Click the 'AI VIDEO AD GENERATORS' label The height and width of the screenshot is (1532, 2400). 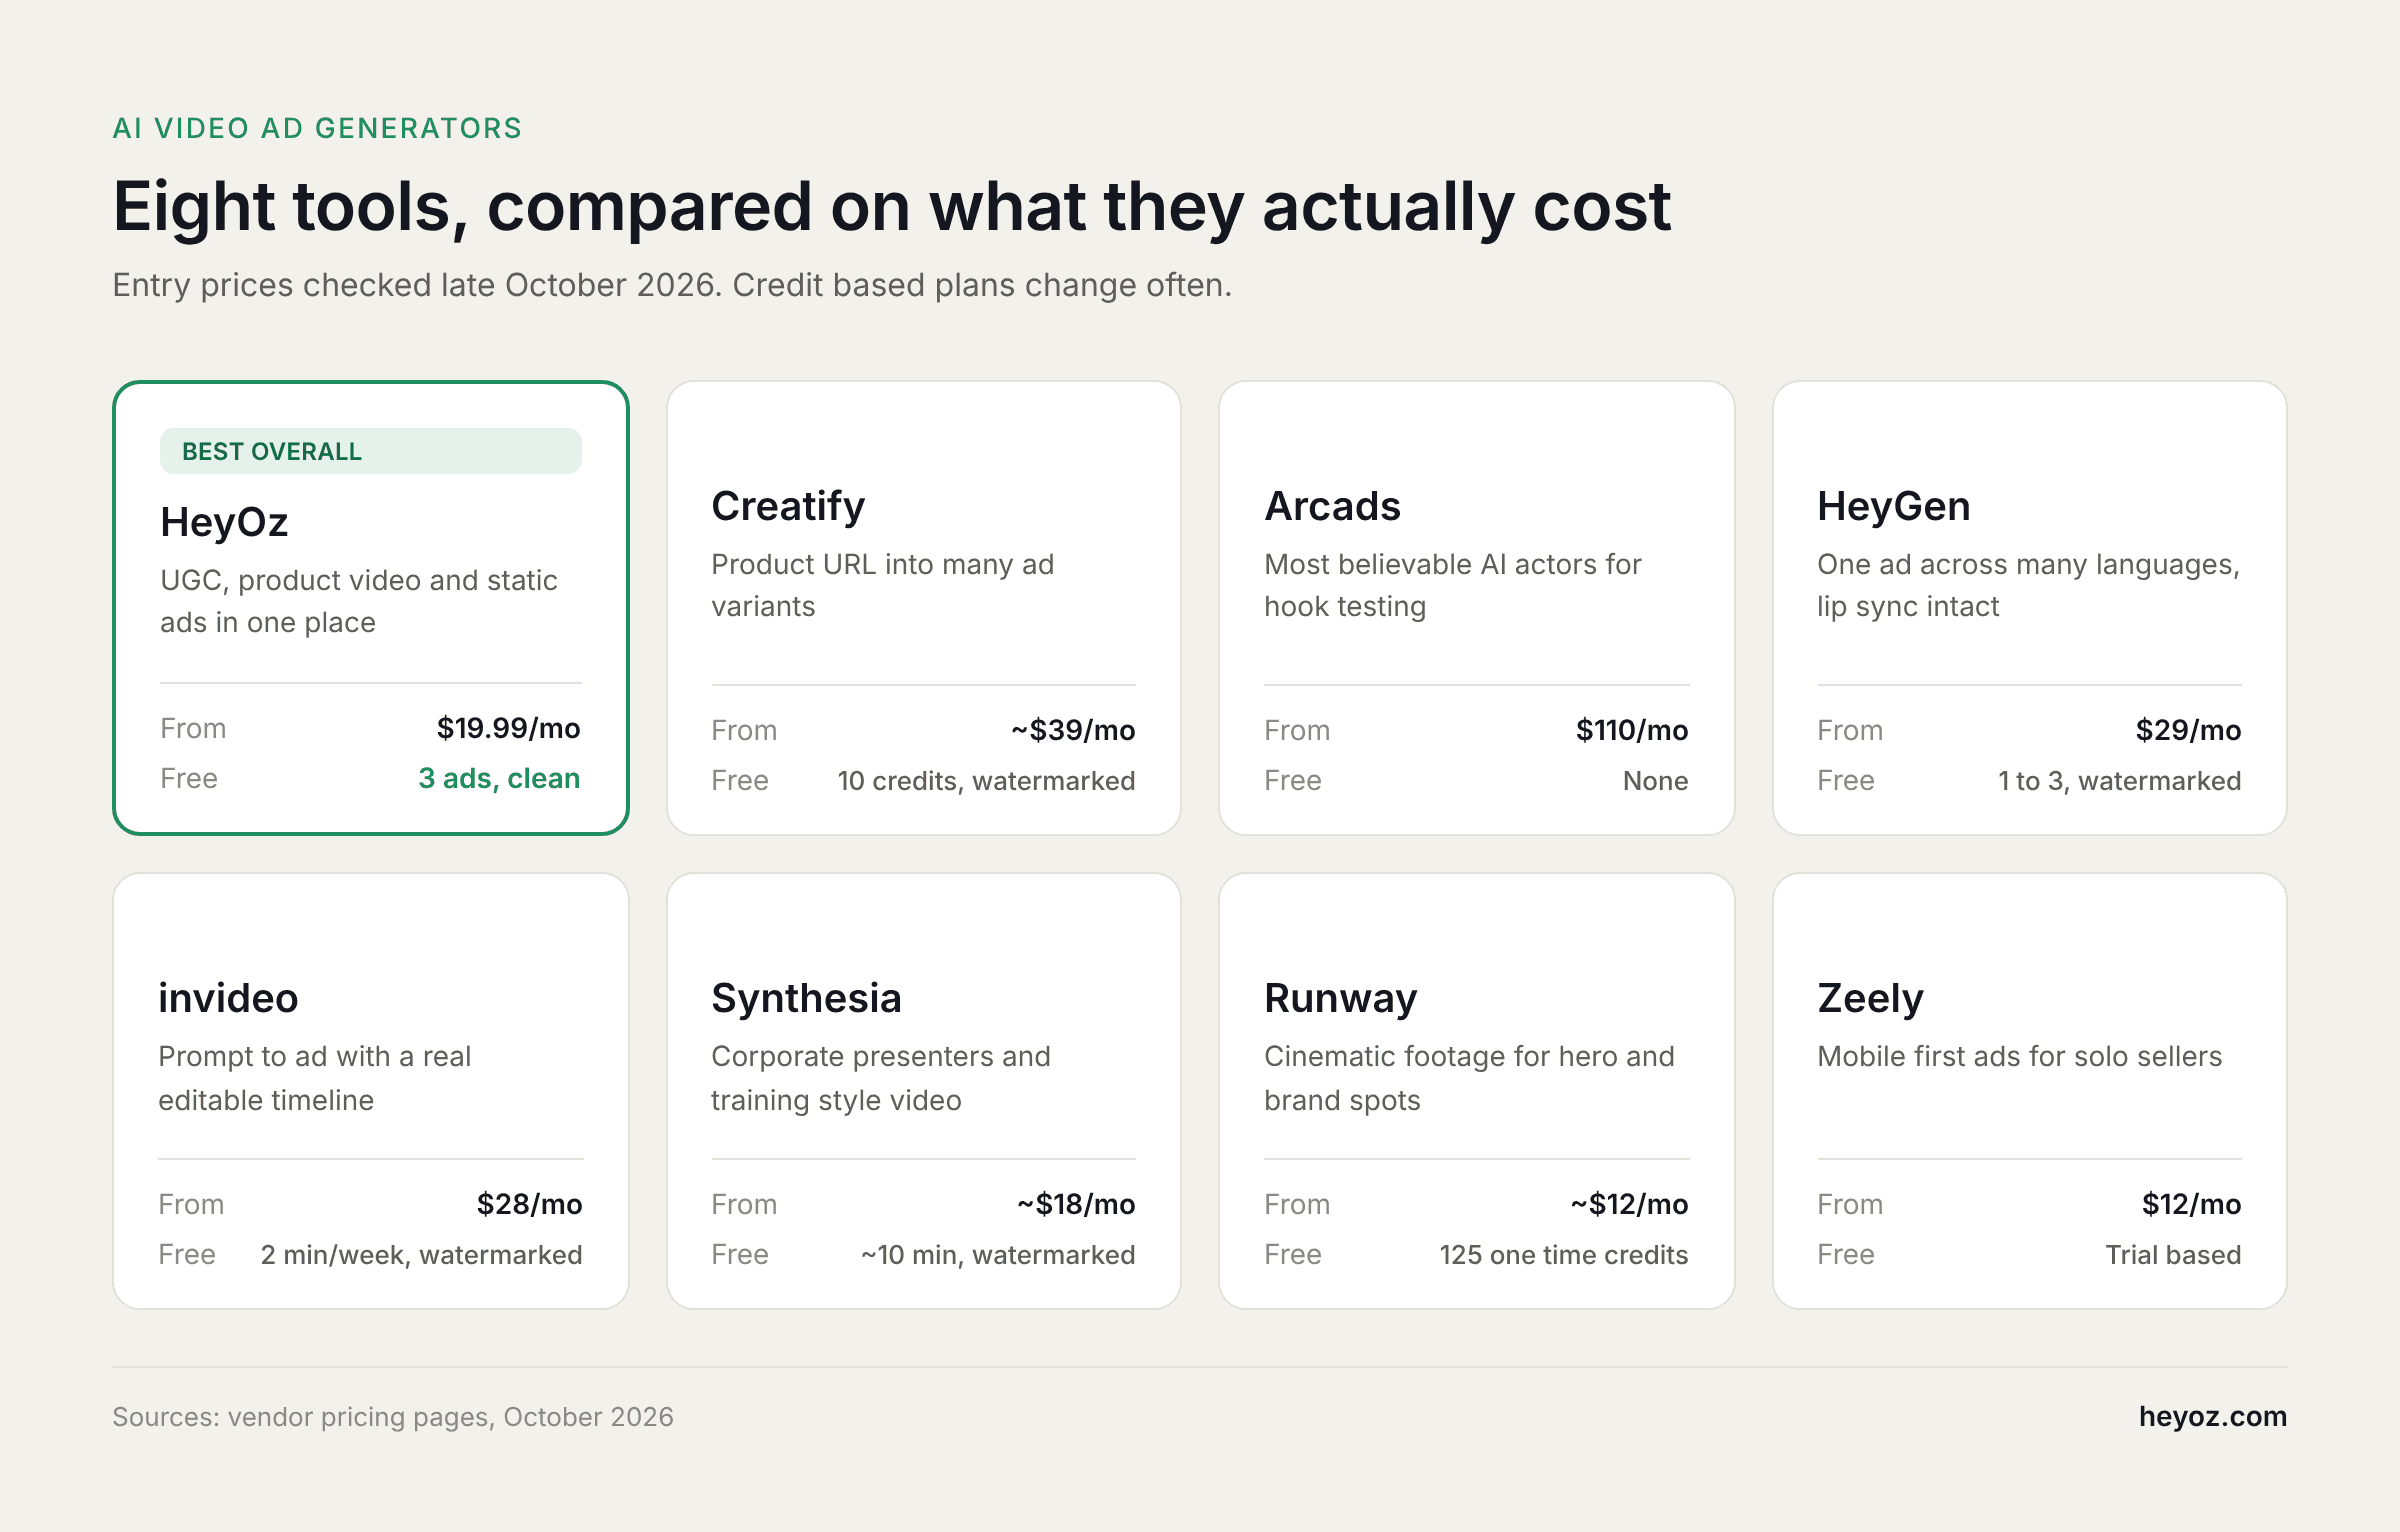pyautogui.click(x=317, y=128)
